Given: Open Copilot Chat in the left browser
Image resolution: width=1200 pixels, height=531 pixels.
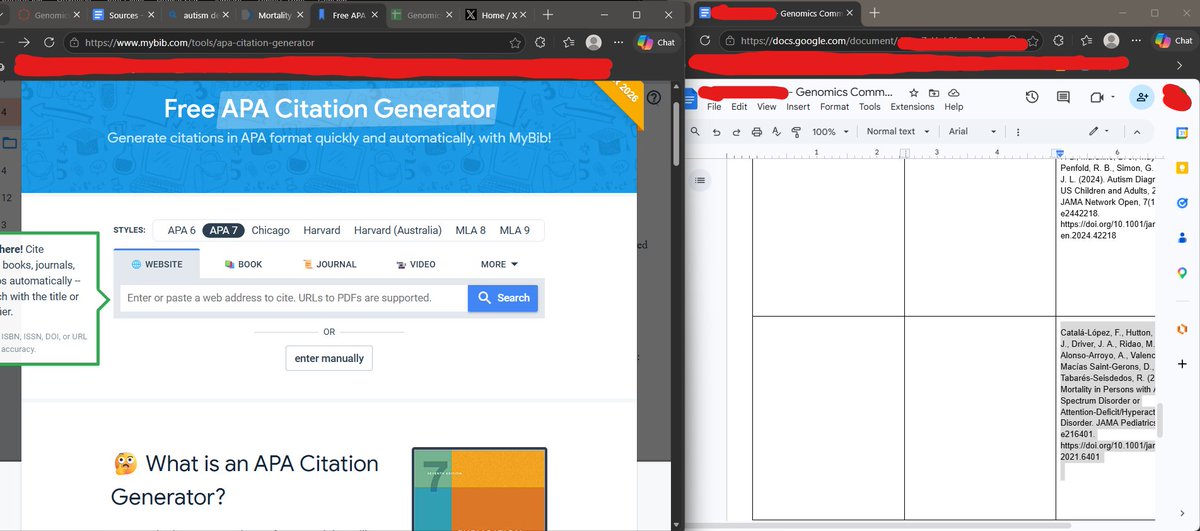Looking at the screenshot, I should [656, 43].
